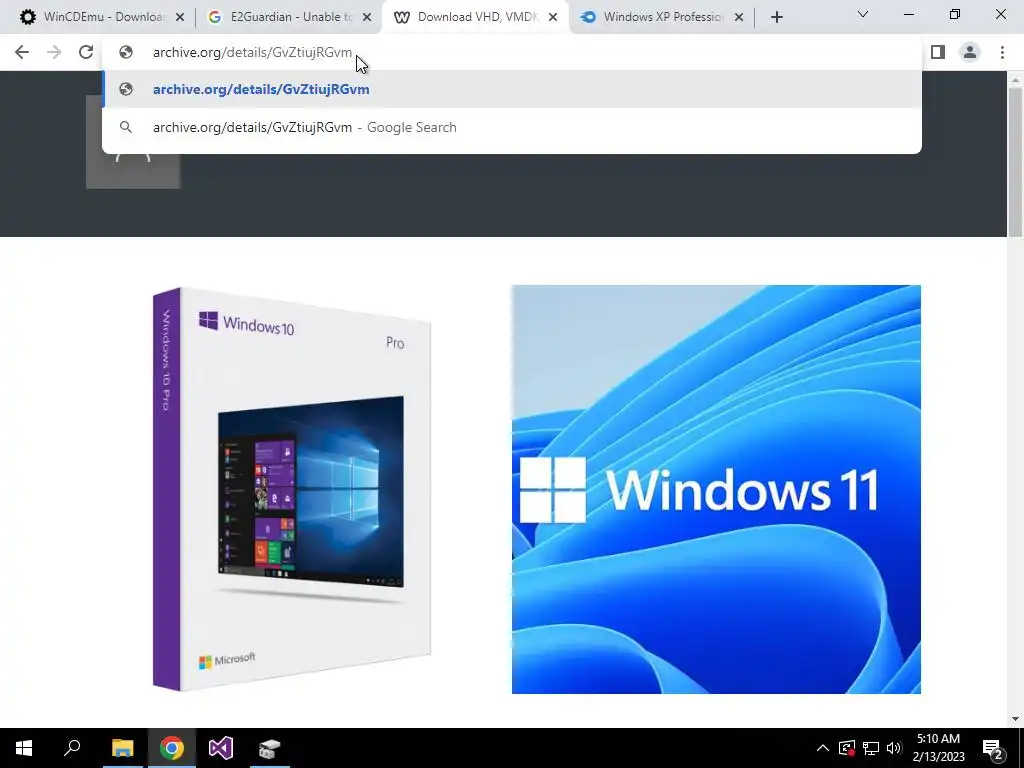1024x768 pixels.
Task: Click the magnifier icon beside the search suggestion
Action: [126, 127]
